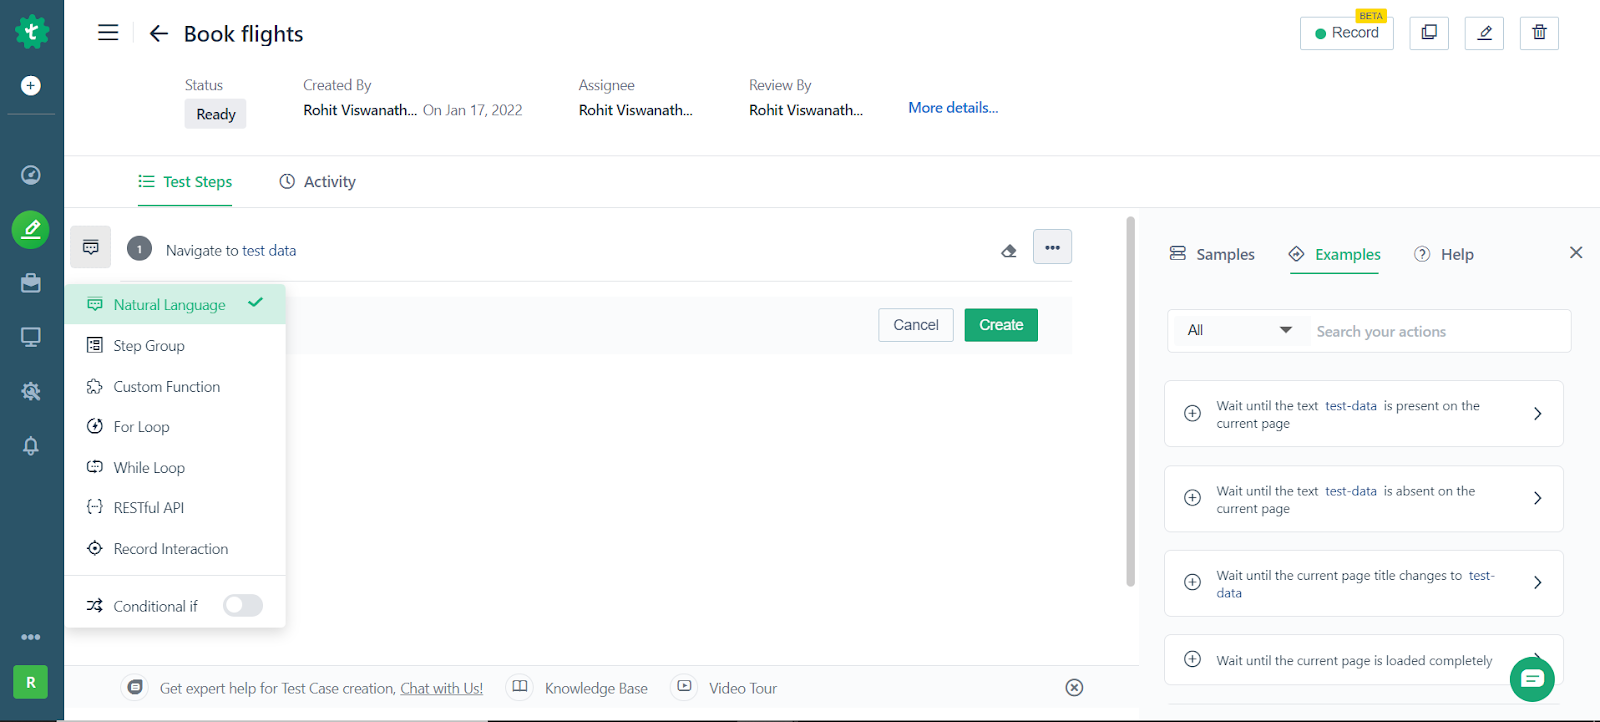Switch to the Test Steps tab
The width and height of the screenshot is (1600, 722).
click(185, 182)
